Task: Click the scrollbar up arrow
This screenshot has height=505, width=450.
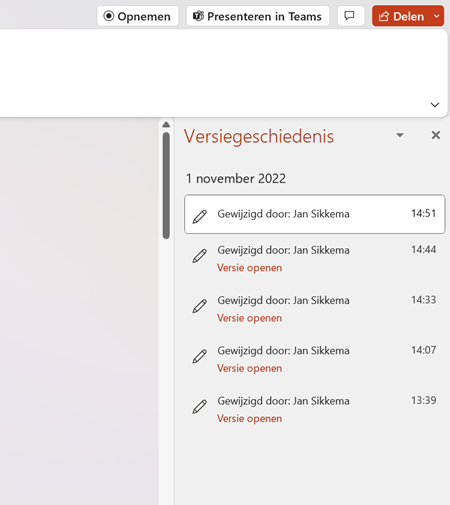Action: [x=166, y=125]
